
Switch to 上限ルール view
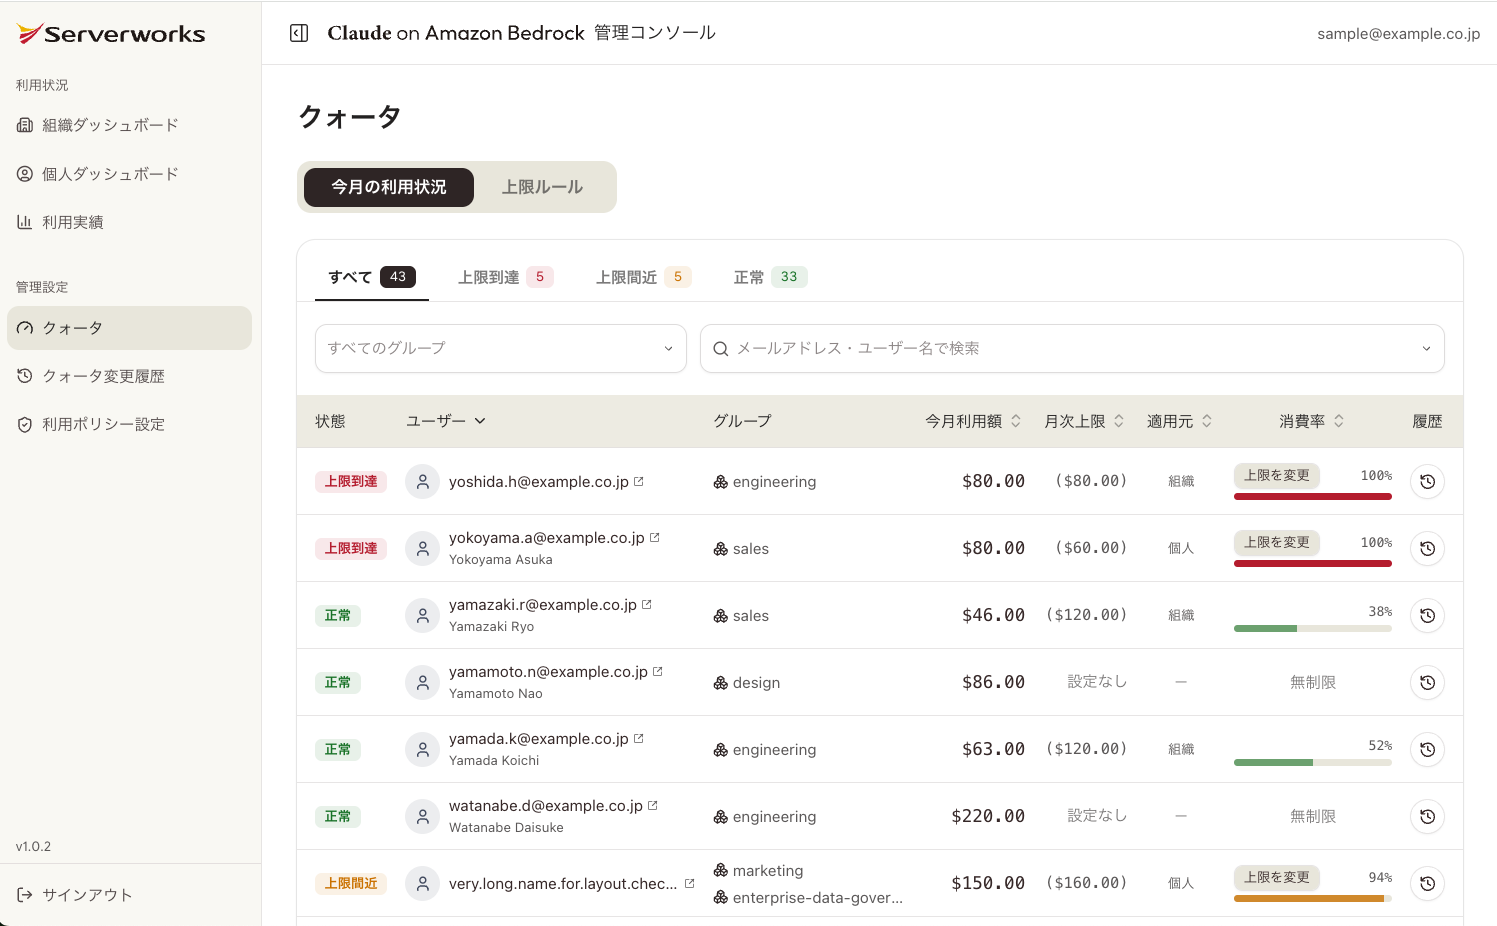pos(542,187)
